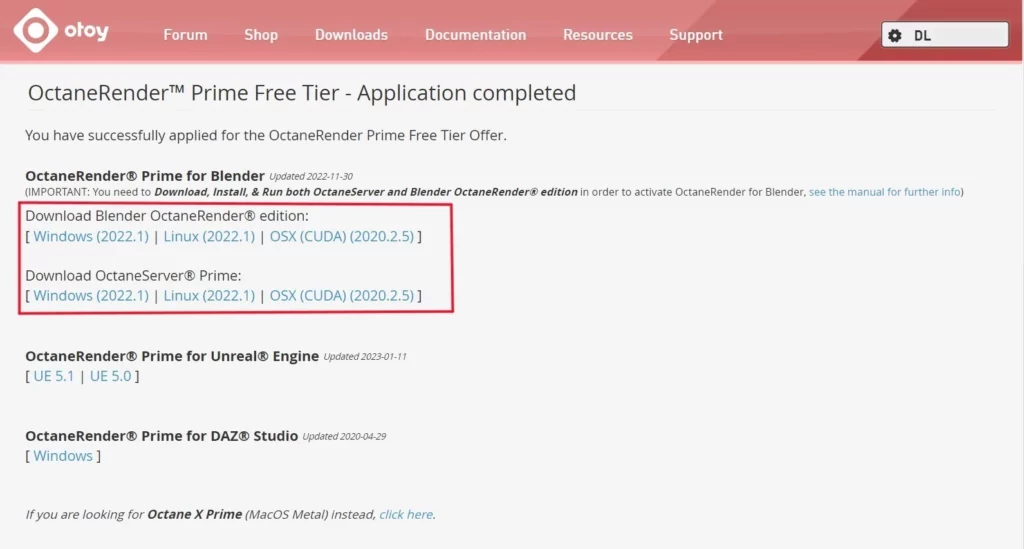Download OctaneServer Prime for Linux (2022.1)
The height and width of the screenshot is (549, 1024).
pos(209,296)
